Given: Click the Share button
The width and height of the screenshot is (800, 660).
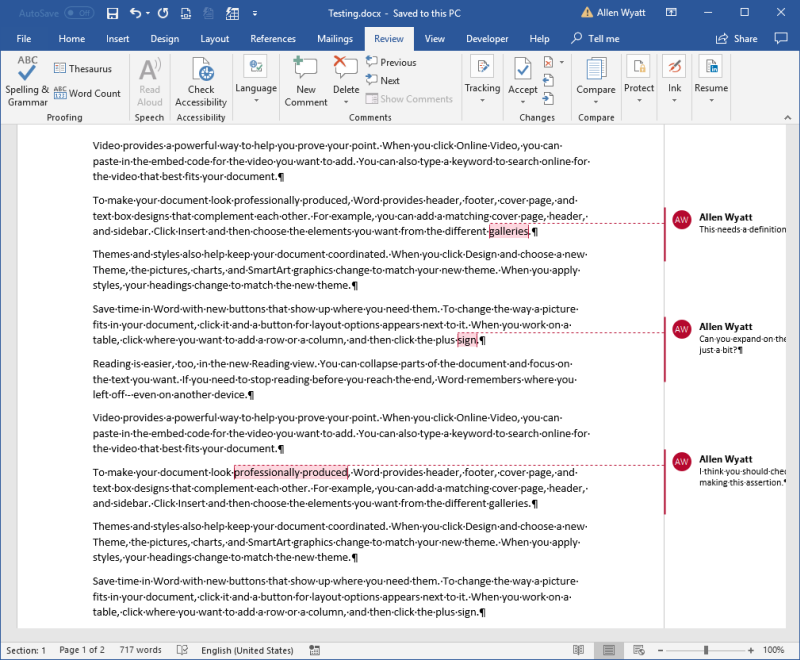Looking at the screenshot, I should click(x=736, y=38).
